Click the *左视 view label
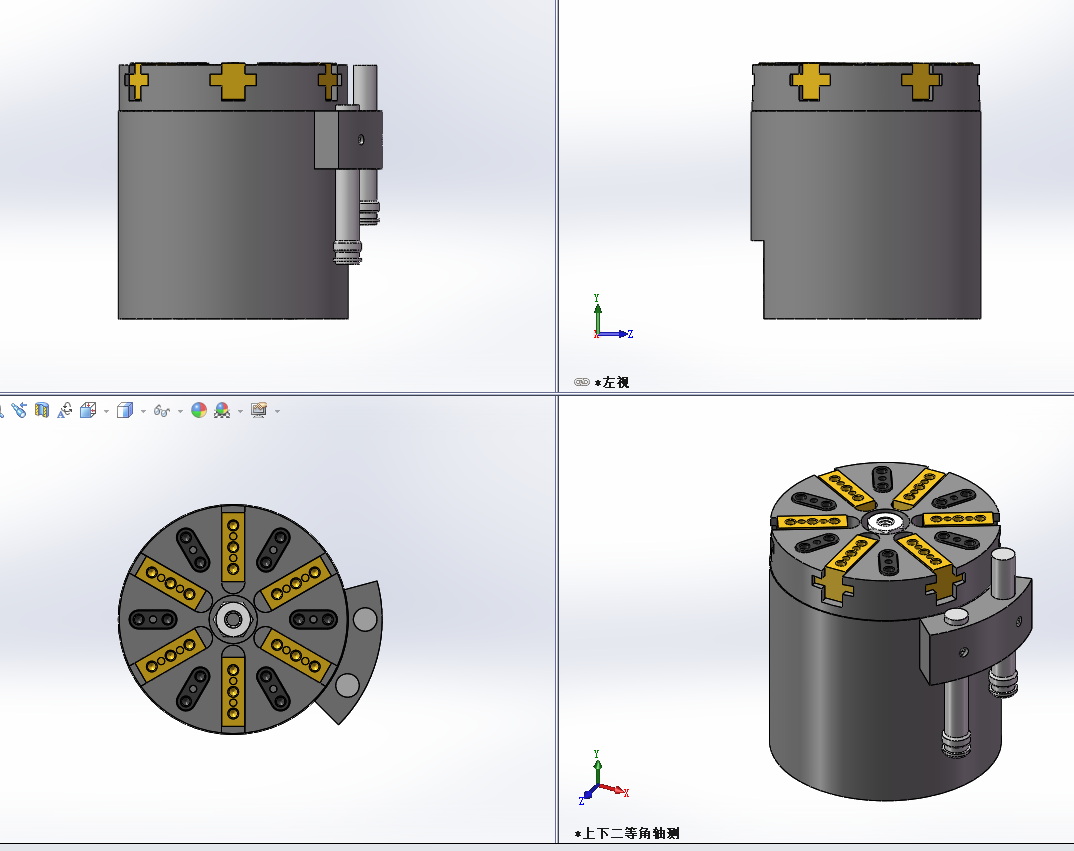The width and height of the screenshot is (1074, 851). (612, 382)
